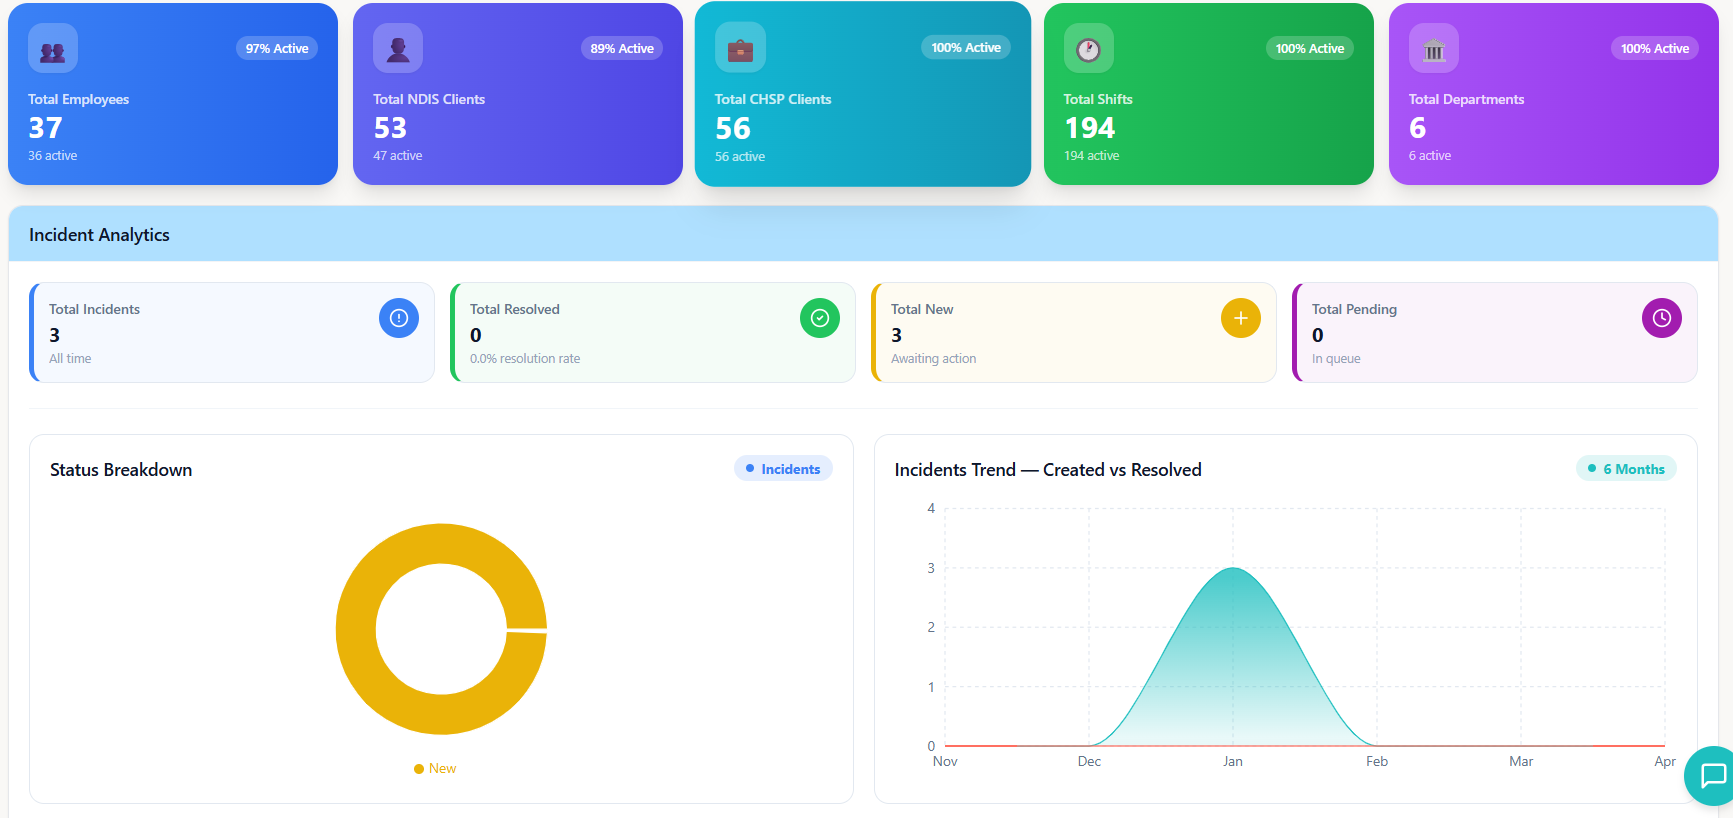Click the Total Pending label
The width and height of the screenshot is (1733, 818).
pyautogui.click(x=1354, y=310)
